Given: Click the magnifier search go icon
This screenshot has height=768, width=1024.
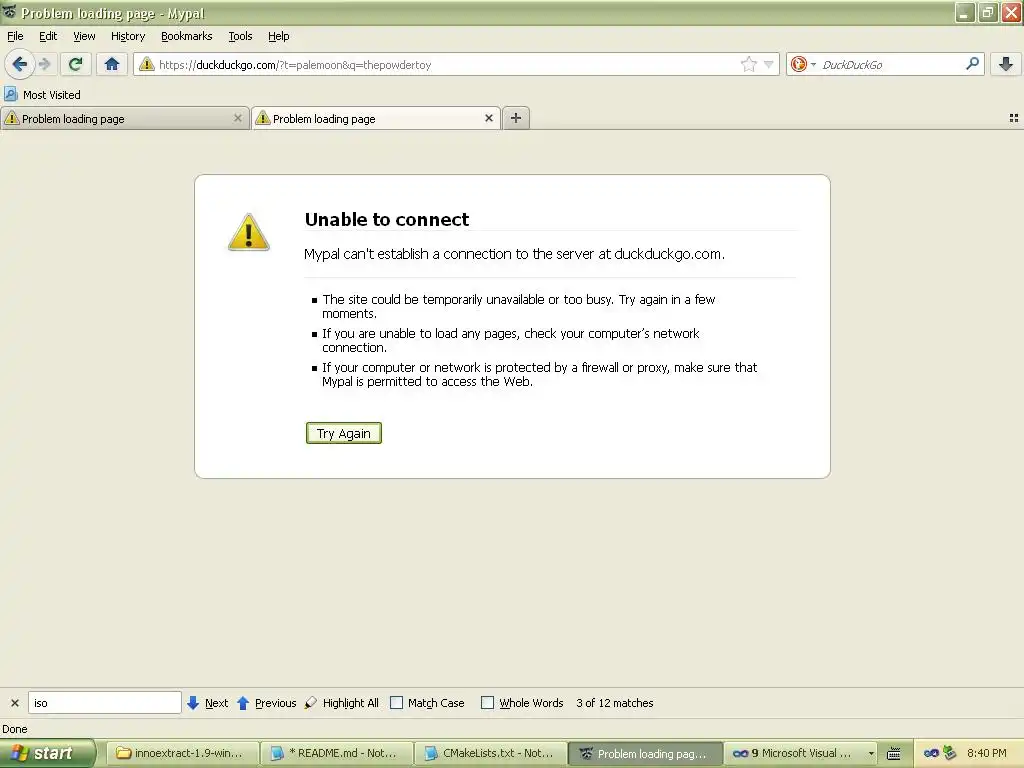Looking at the screenshot, I should [972, 64].
